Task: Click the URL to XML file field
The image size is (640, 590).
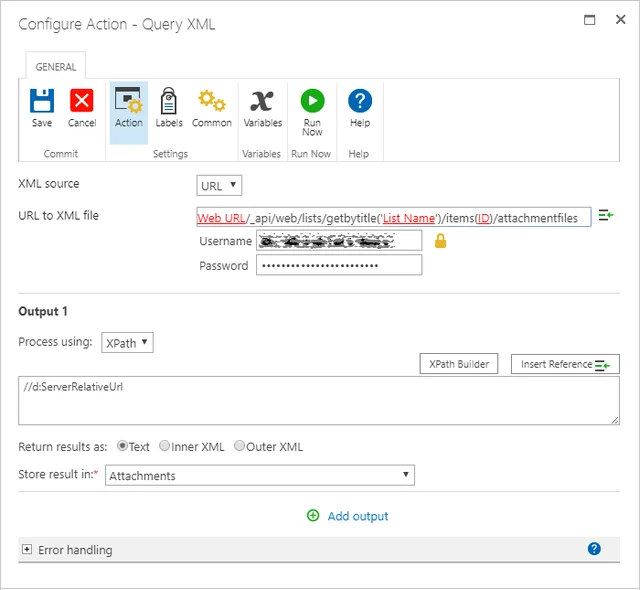Action: [393, 217]
